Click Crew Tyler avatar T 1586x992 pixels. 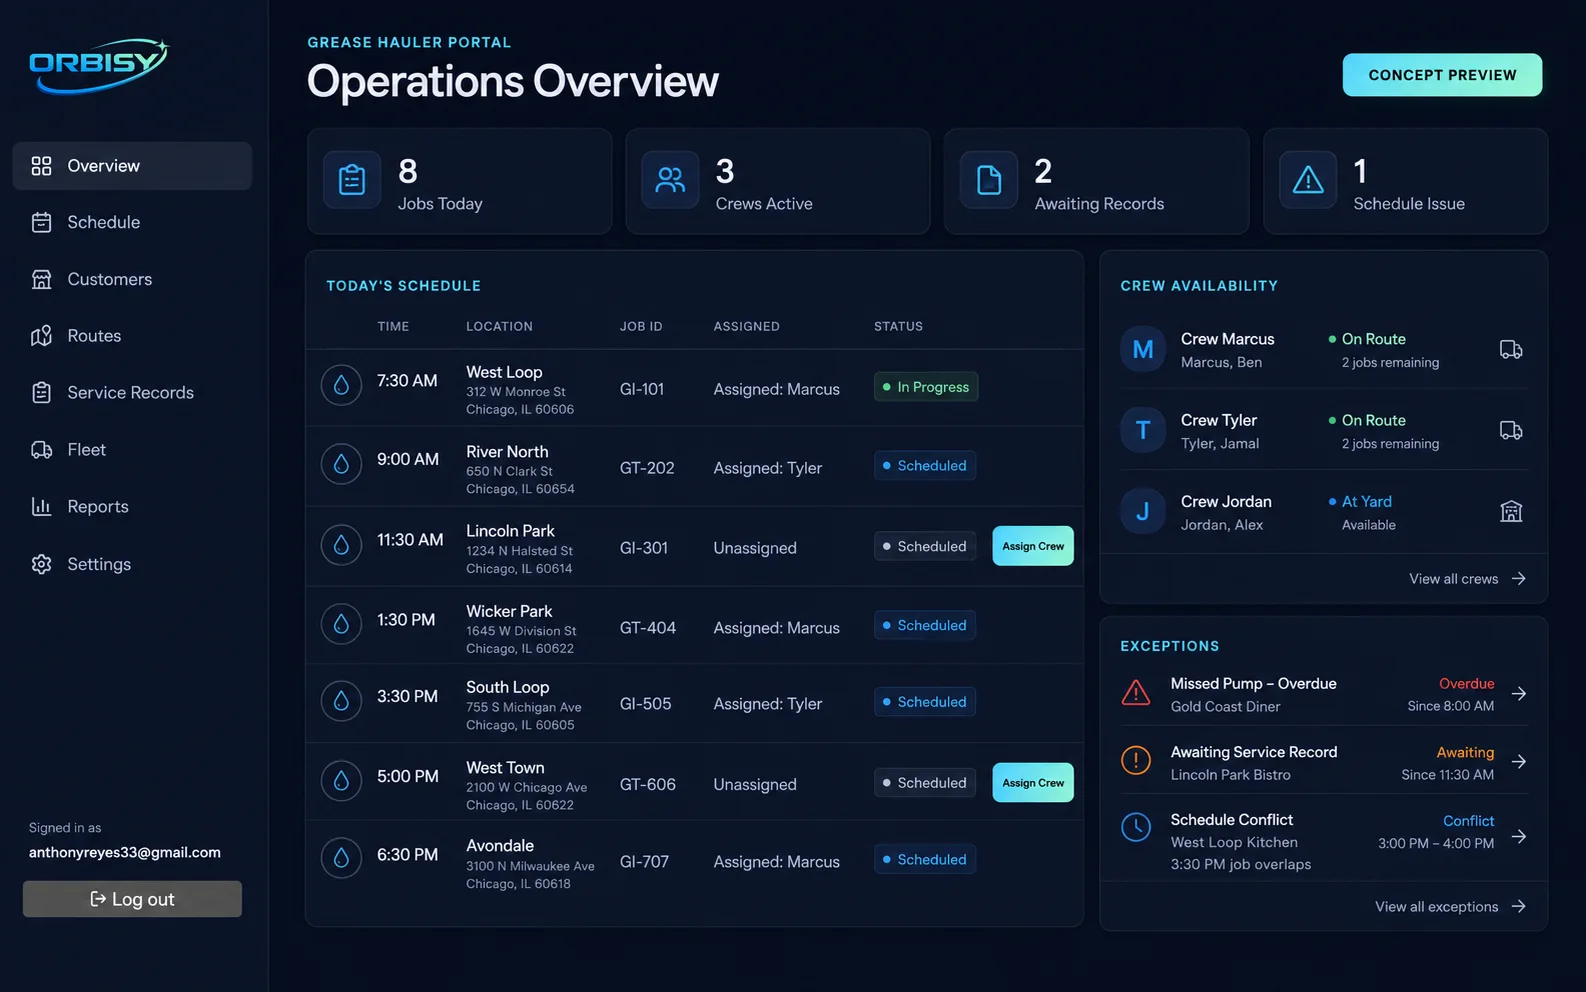tap(1143, 431)
